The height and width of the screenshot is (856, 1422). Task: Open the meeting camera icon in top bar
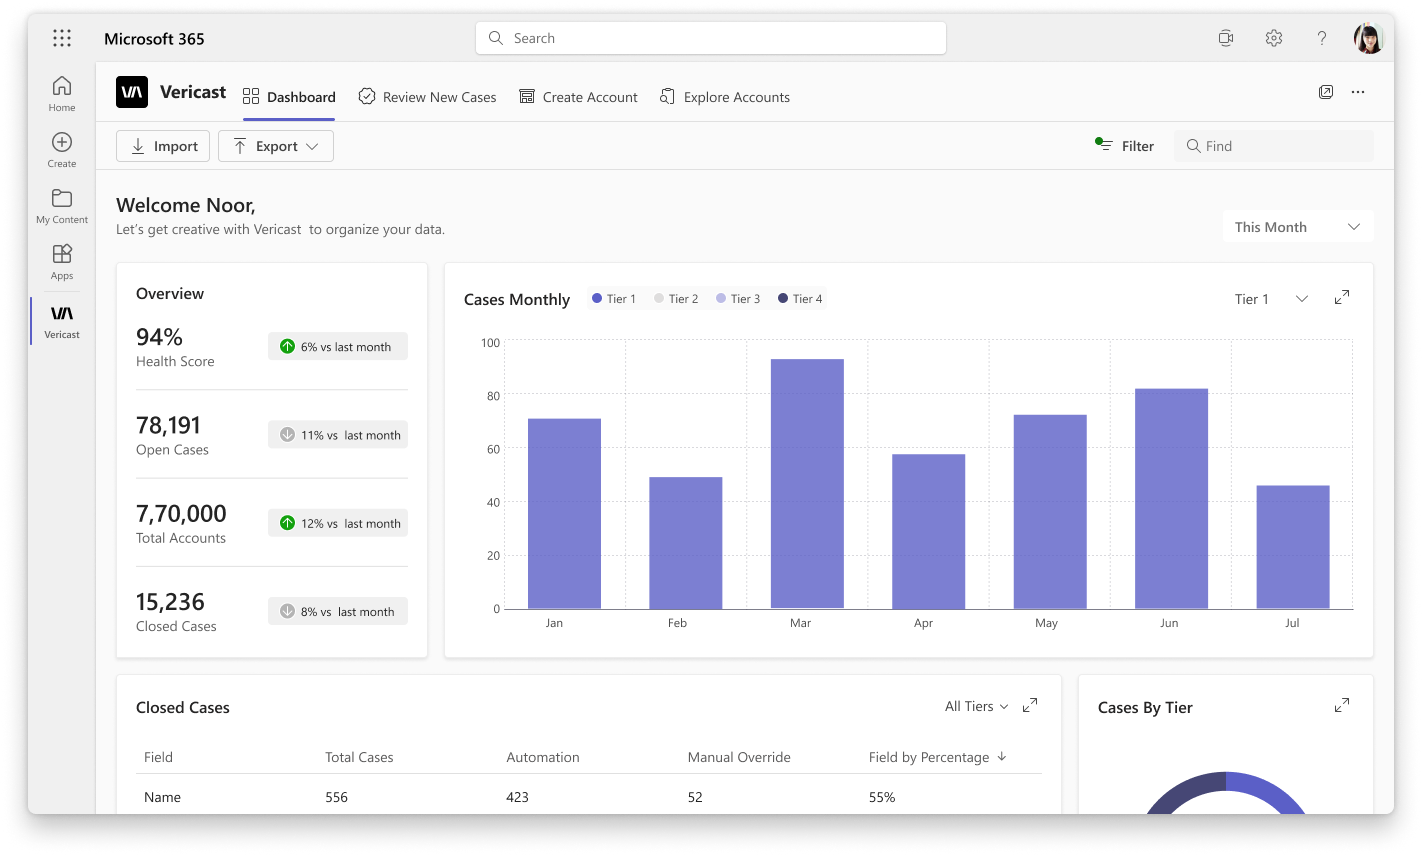click(x=1226, y=38)
